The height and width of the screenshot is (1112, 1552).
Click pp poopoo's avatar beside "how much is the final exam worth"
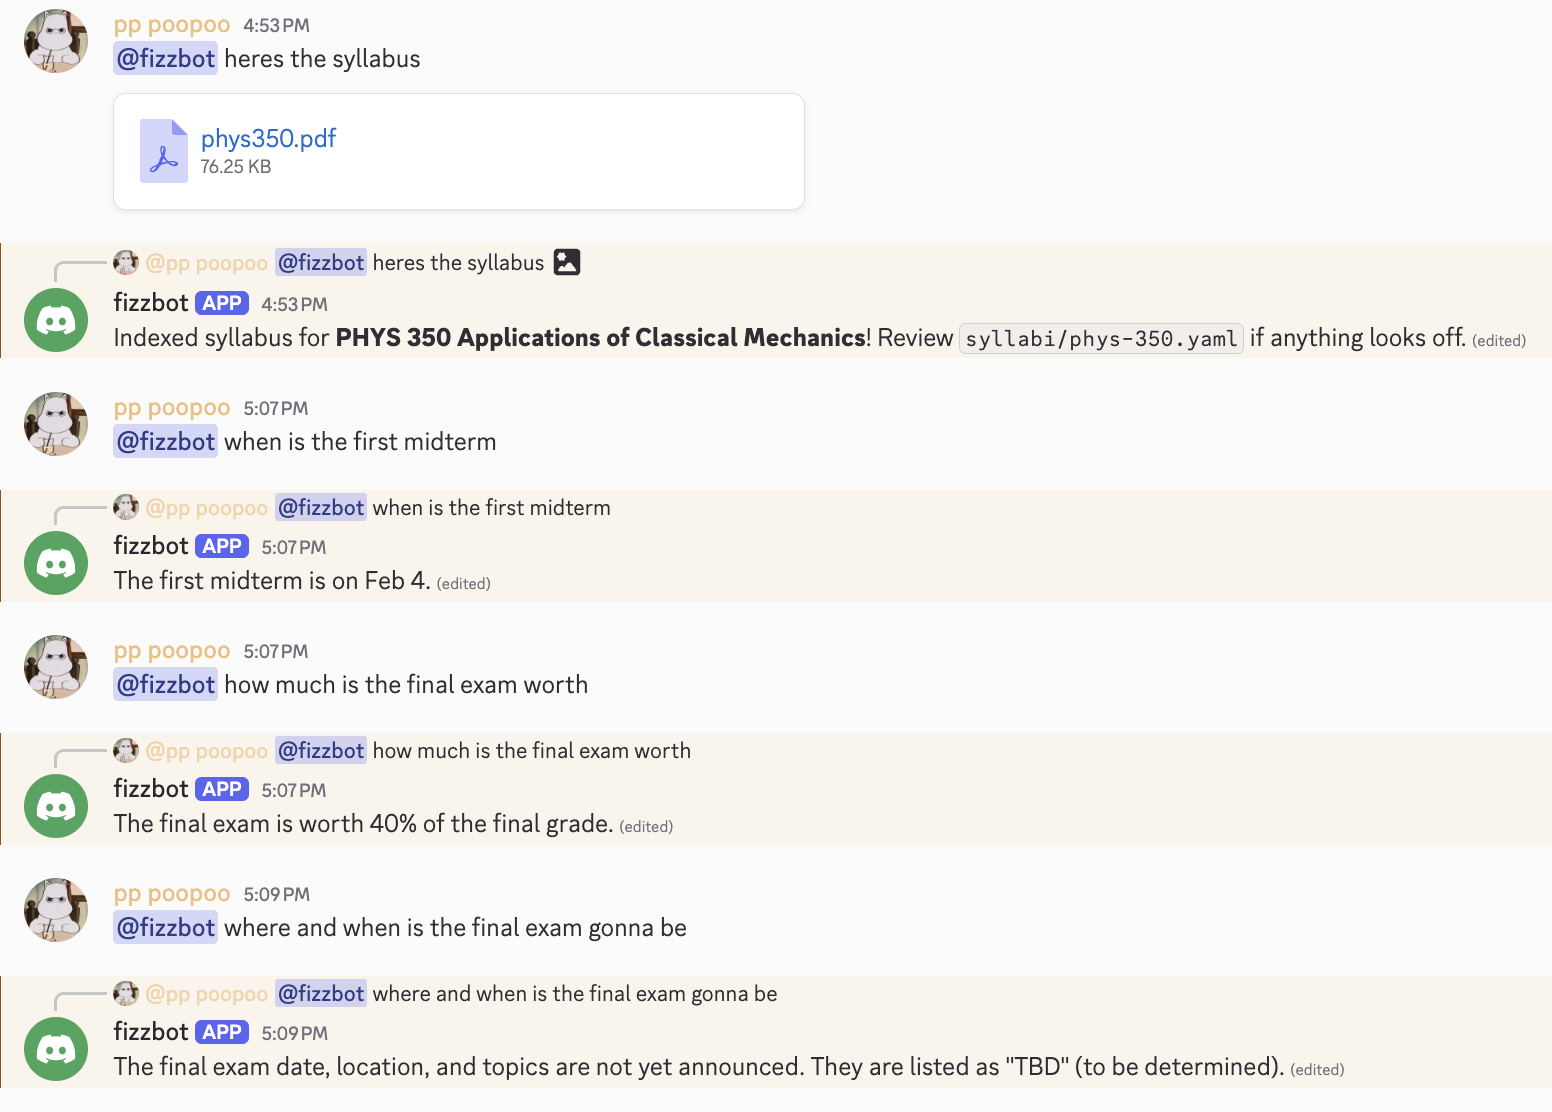(56, 667)
